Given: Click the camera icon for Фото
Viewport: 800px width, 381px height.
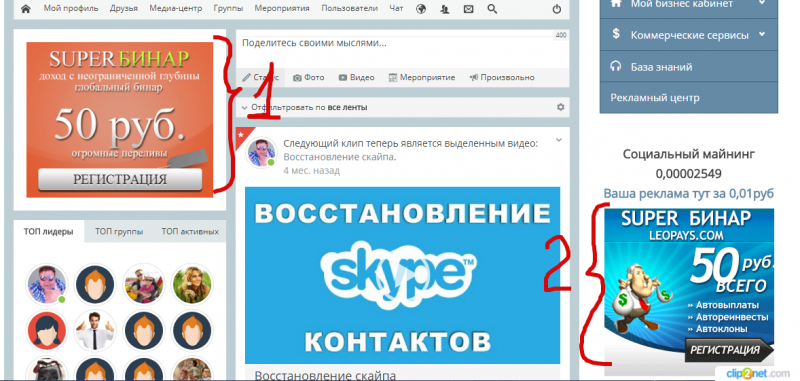Looking at the screenshot, I should [x=297, y=78].
